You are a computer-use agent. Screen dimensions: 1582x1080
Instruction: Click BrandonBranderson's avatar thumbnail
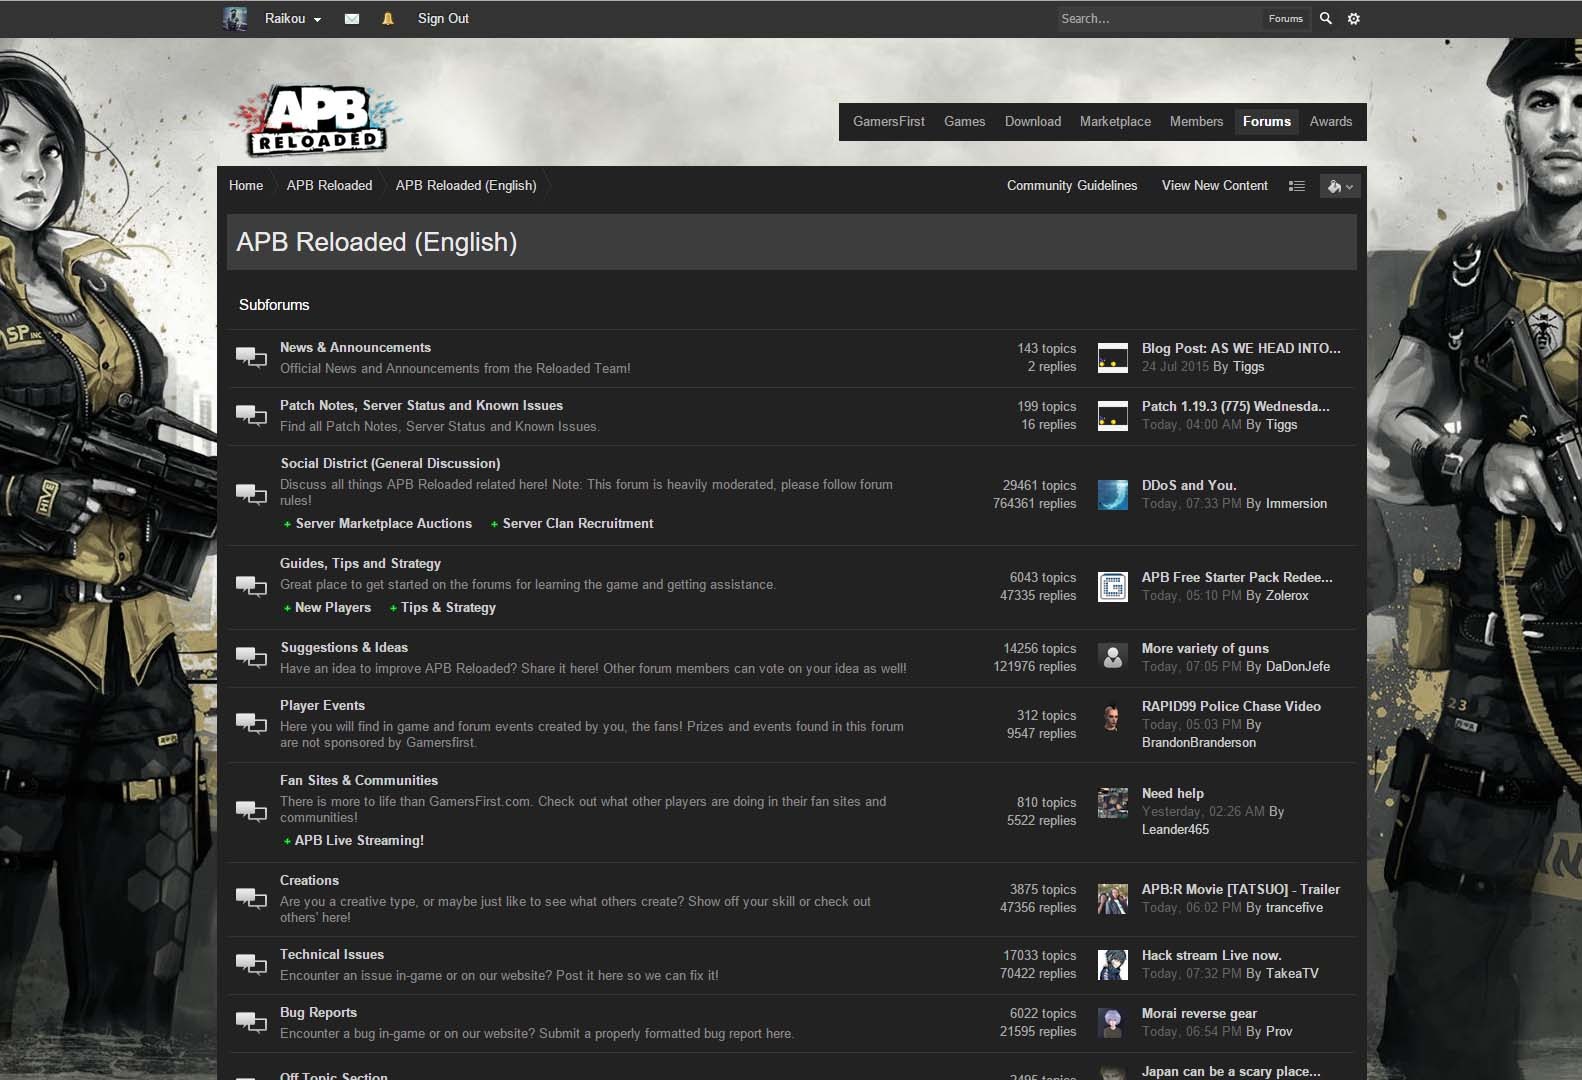(x=1113, y=718)
